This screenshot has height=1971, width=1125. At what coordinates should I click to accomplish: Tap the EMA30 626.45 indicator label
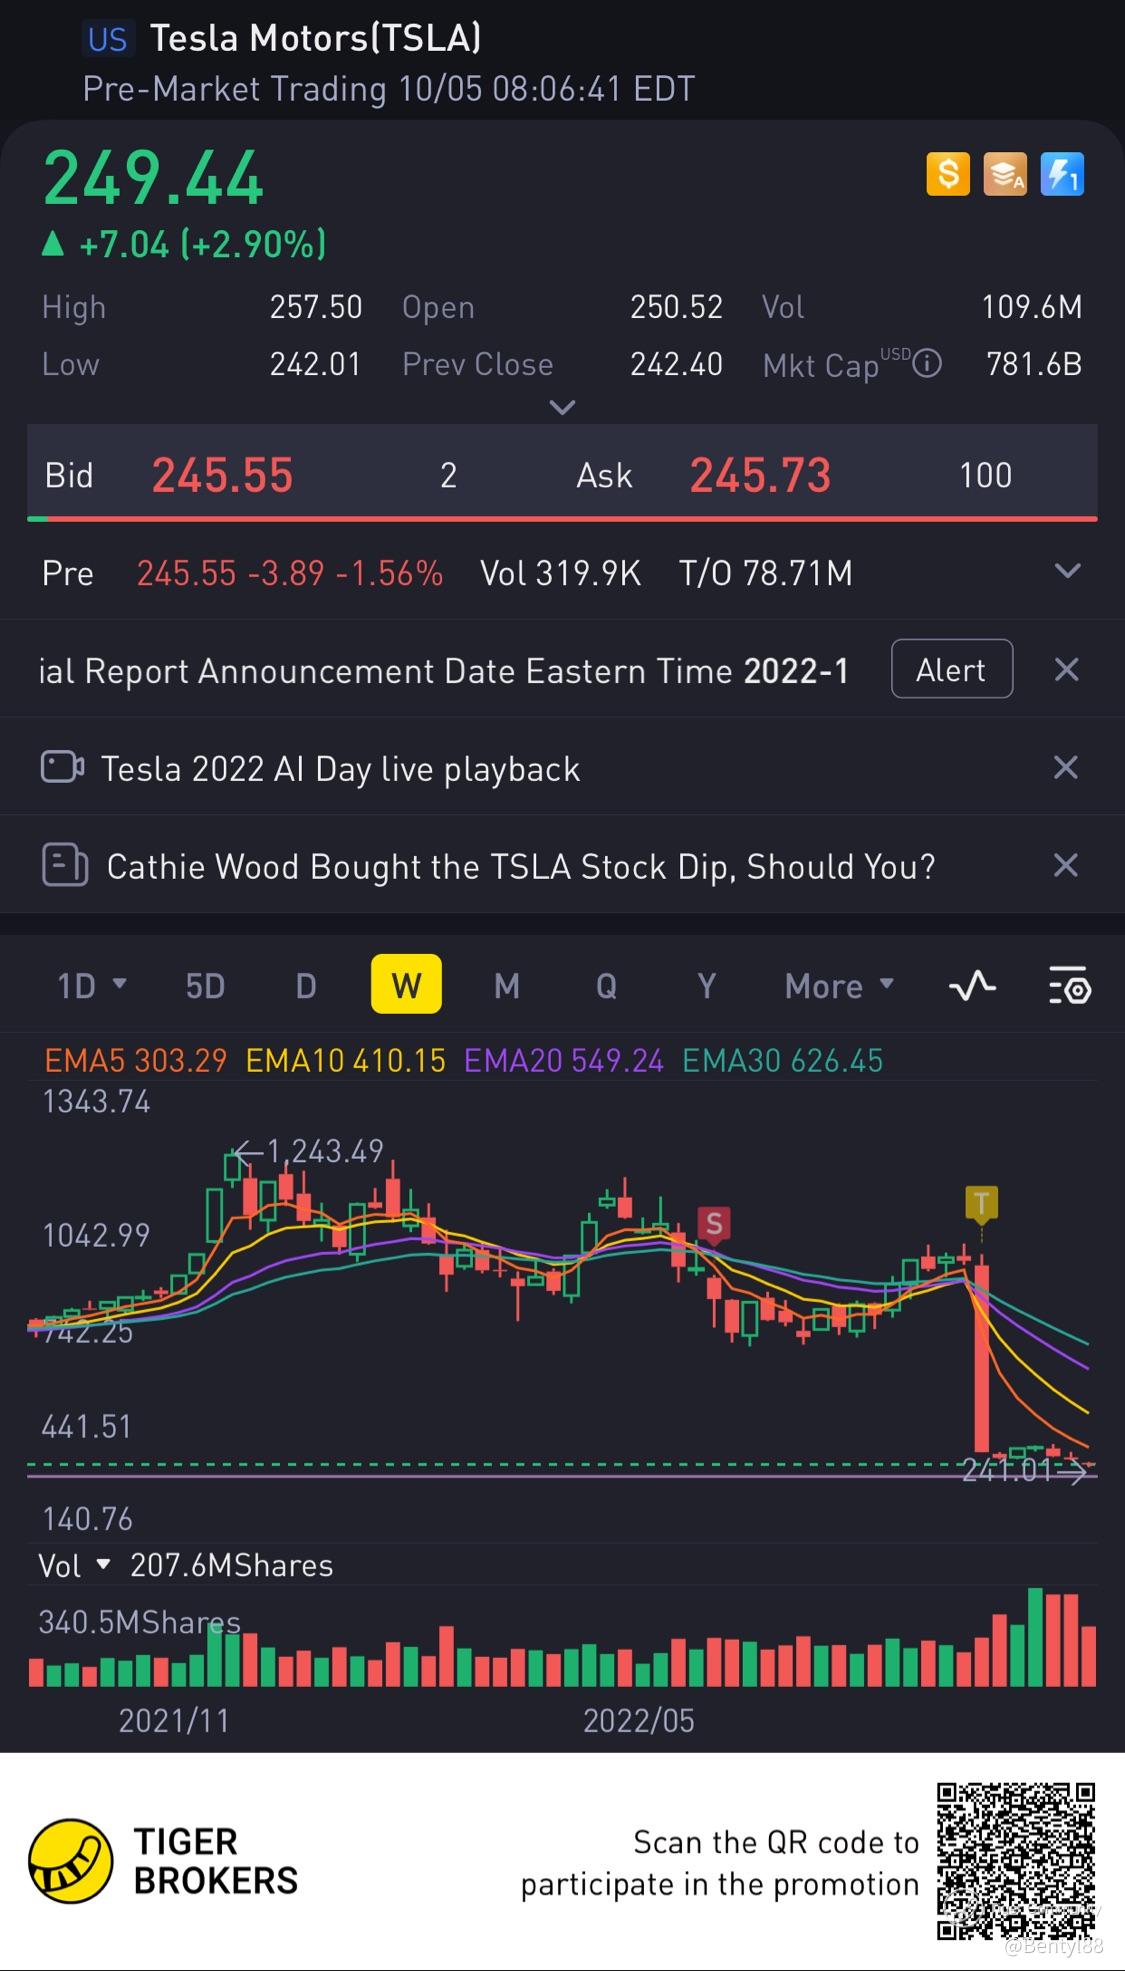783,1060
